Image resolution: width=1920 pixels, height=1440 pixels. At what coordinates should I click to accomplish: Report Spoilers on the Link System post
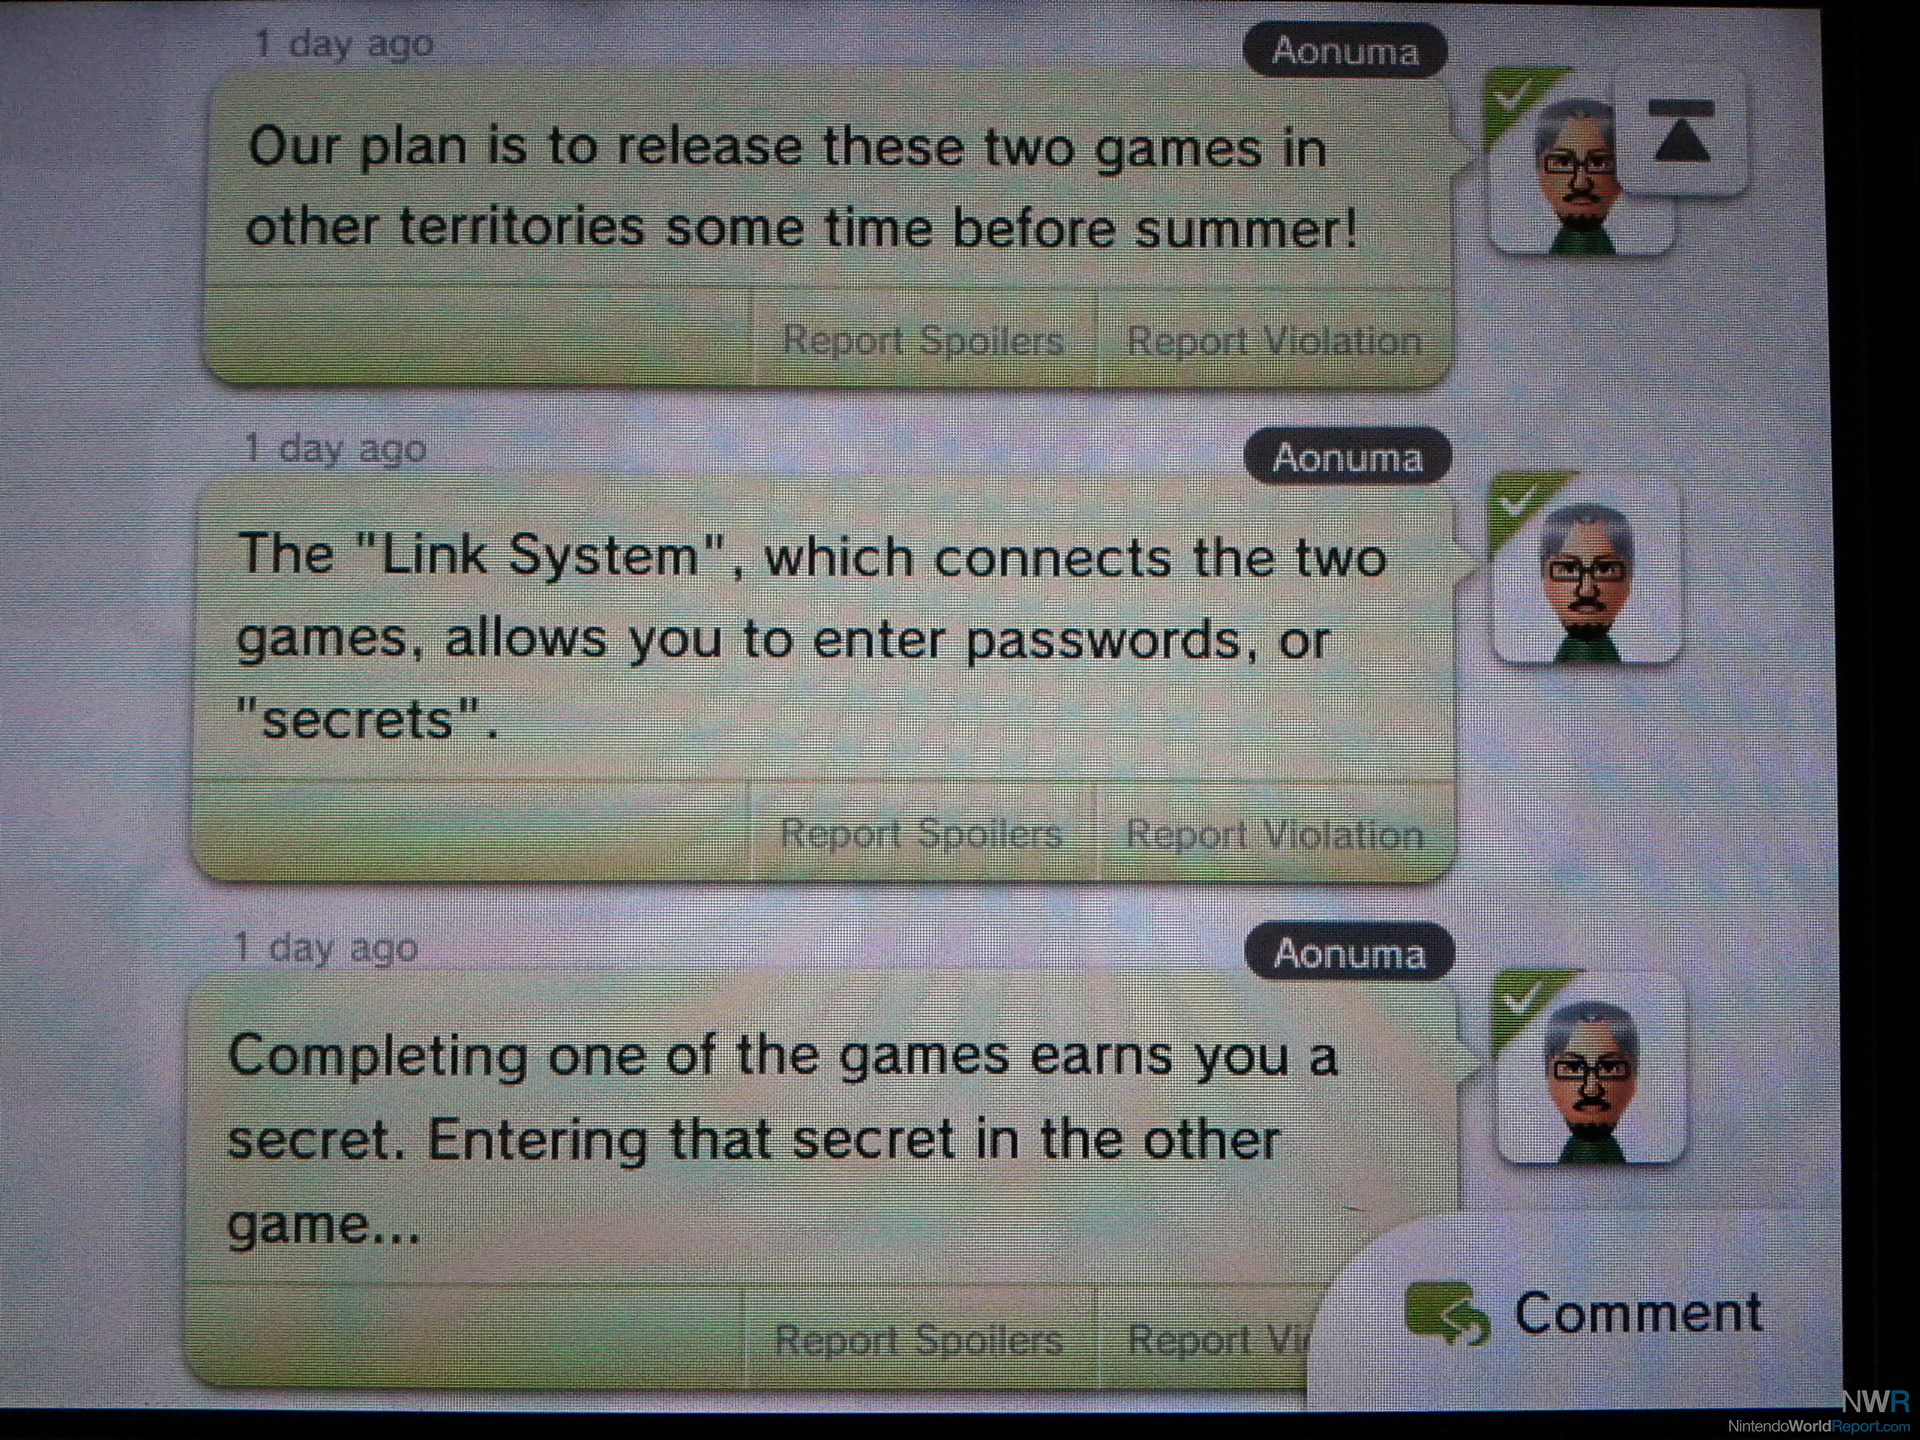click(x=921, y=833)
